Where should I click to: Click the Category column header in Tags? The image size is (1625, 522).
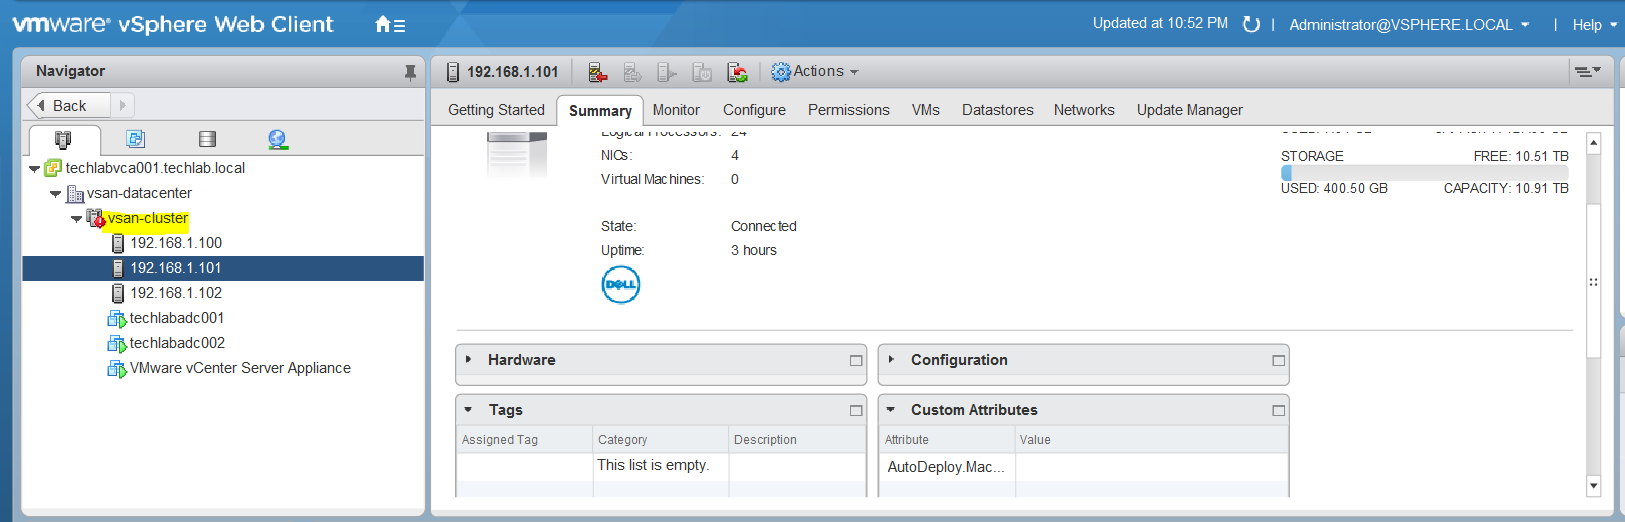click(661, 440)
